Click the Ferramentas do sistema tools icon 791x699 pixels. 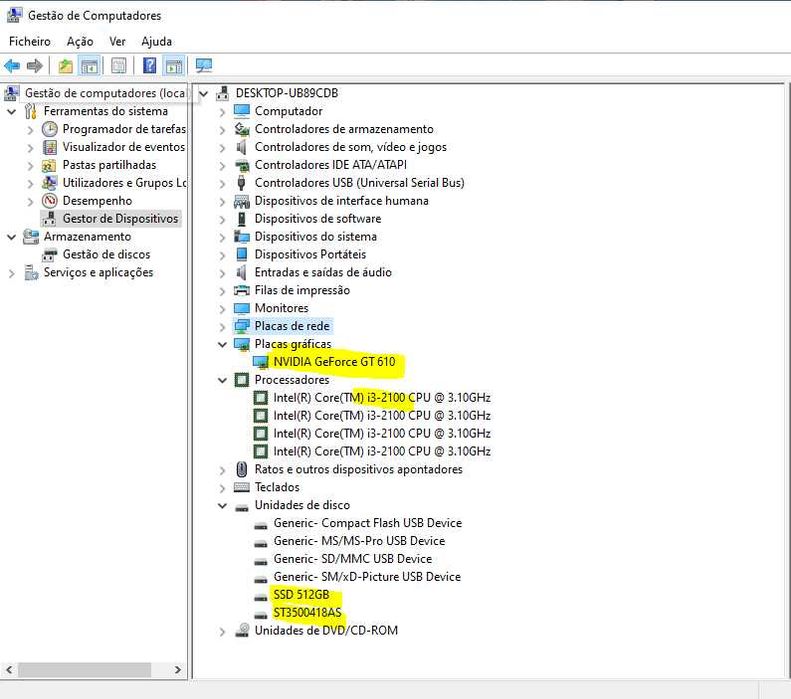tap(31, 111)
